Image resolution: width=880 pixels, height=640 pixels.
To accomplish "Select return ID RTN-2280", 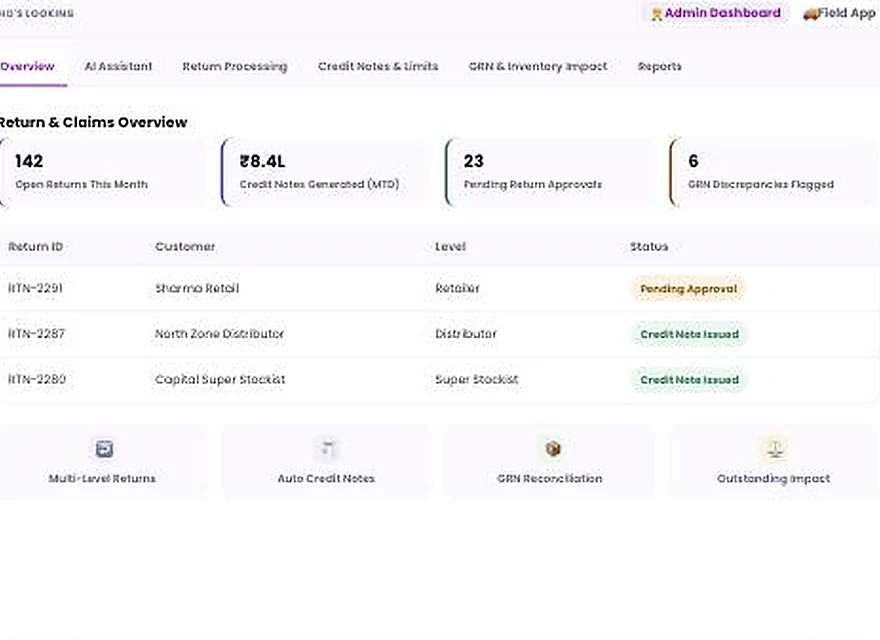I will (37, 379).
